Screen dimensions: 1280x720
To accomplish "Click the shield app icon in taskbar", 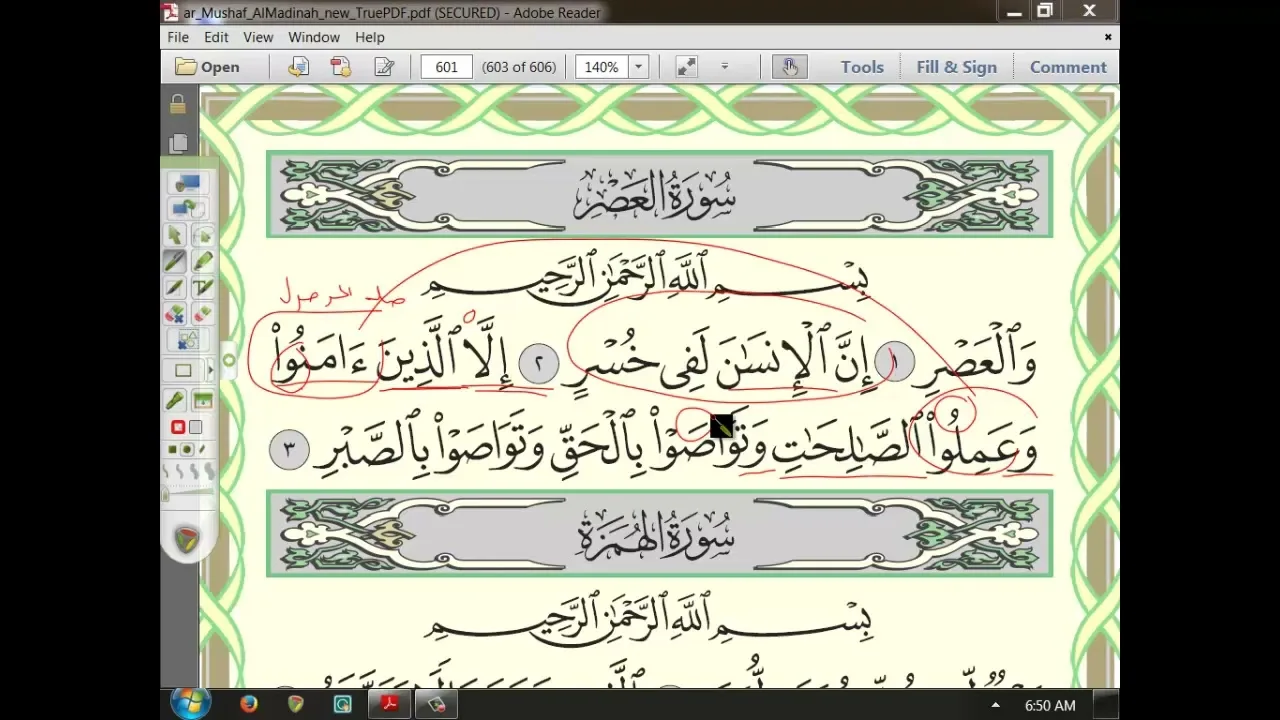I will (x=296, y=705).
